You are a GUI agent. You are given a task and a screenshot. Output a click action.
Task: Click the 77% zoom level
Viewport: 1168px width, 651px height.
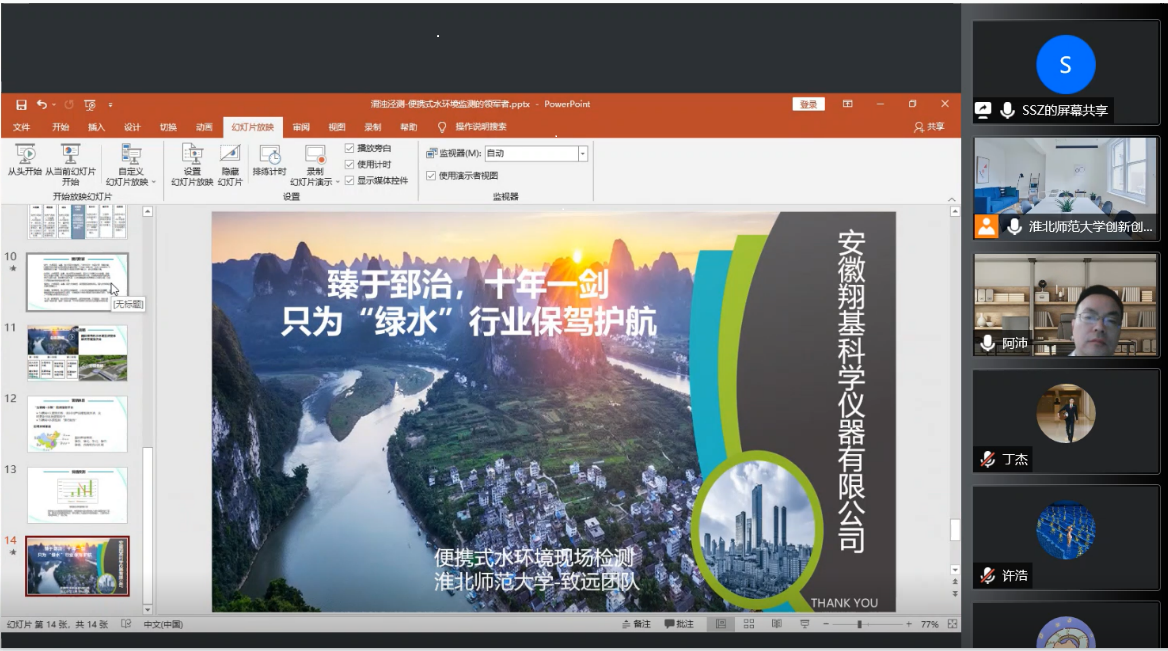pyautogui.click(x=929, y=624)
